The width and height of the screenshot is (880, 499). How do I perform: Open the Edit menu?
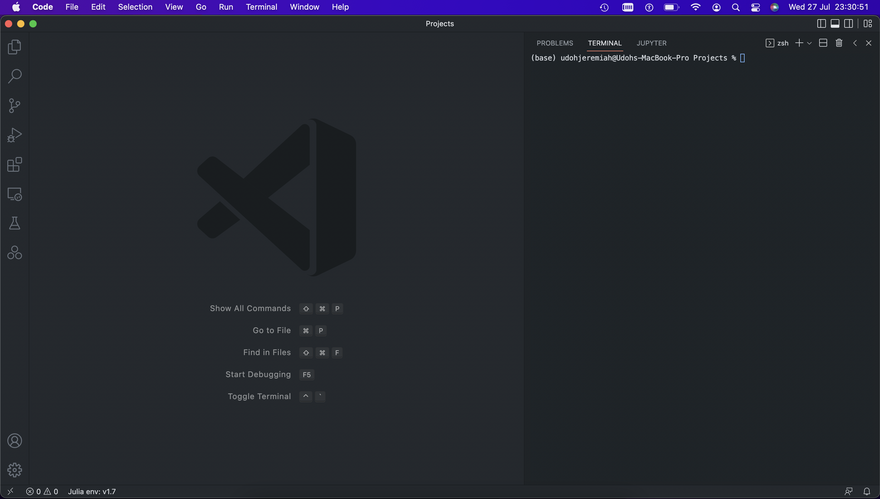[98, 7]
